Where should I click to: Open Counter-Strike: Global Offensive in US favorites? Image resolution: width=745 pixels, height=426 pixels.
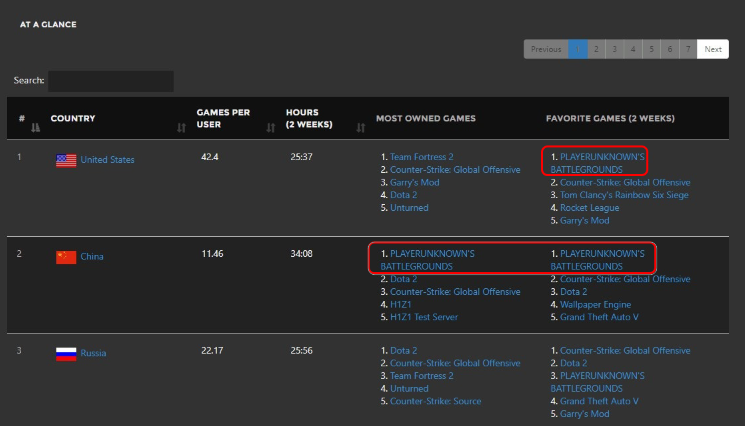tap(625, 182)
